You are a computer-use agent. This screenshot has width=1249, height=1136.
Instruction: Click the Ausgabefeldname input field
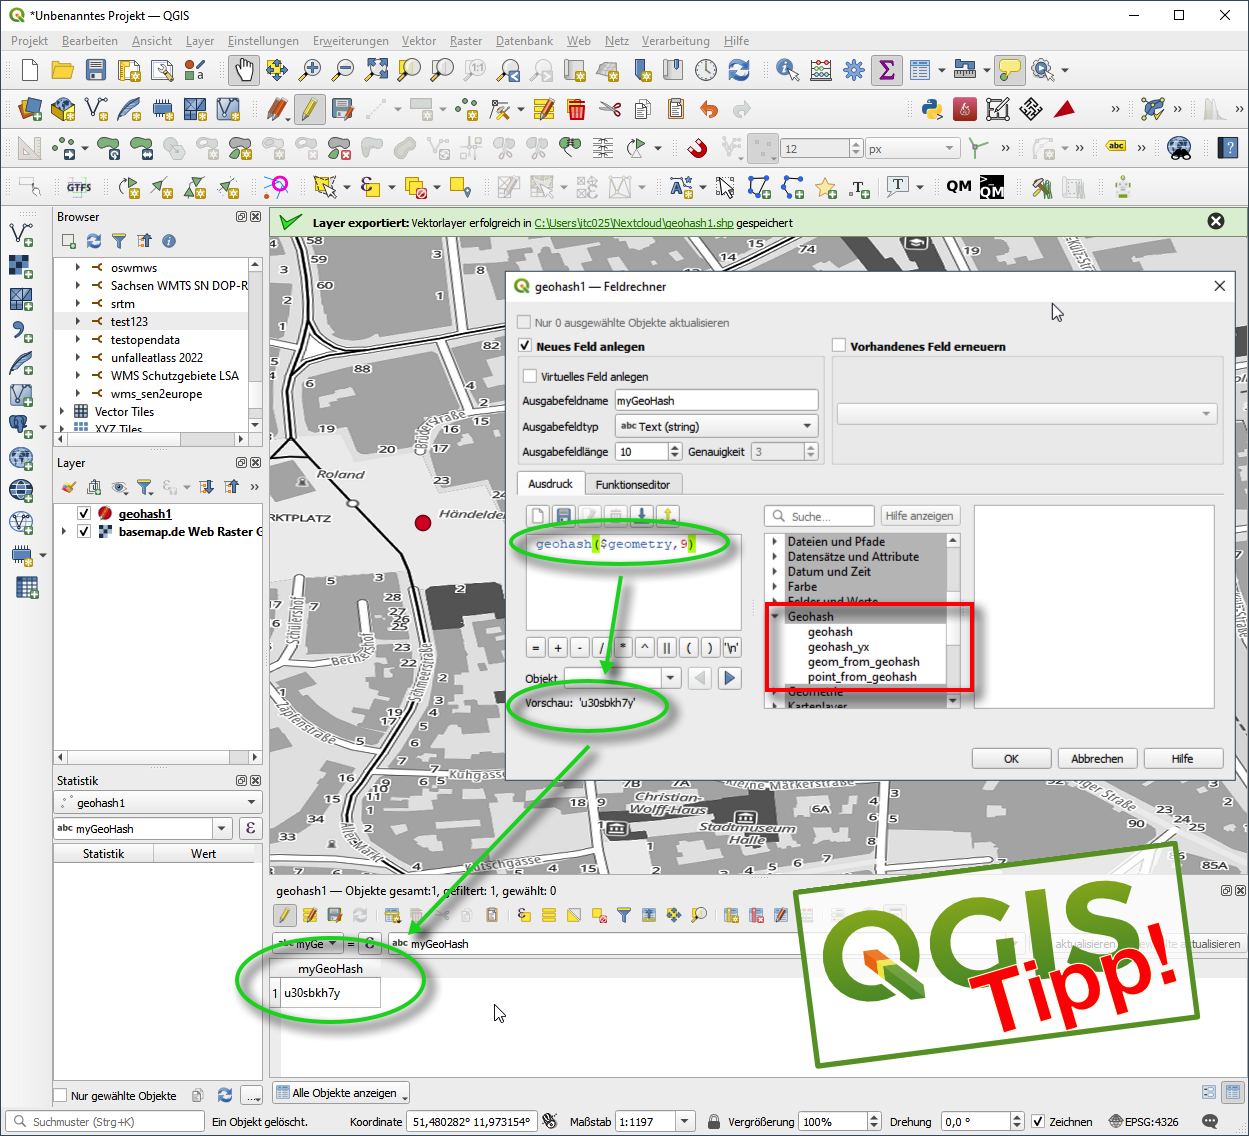click(716, 400)
